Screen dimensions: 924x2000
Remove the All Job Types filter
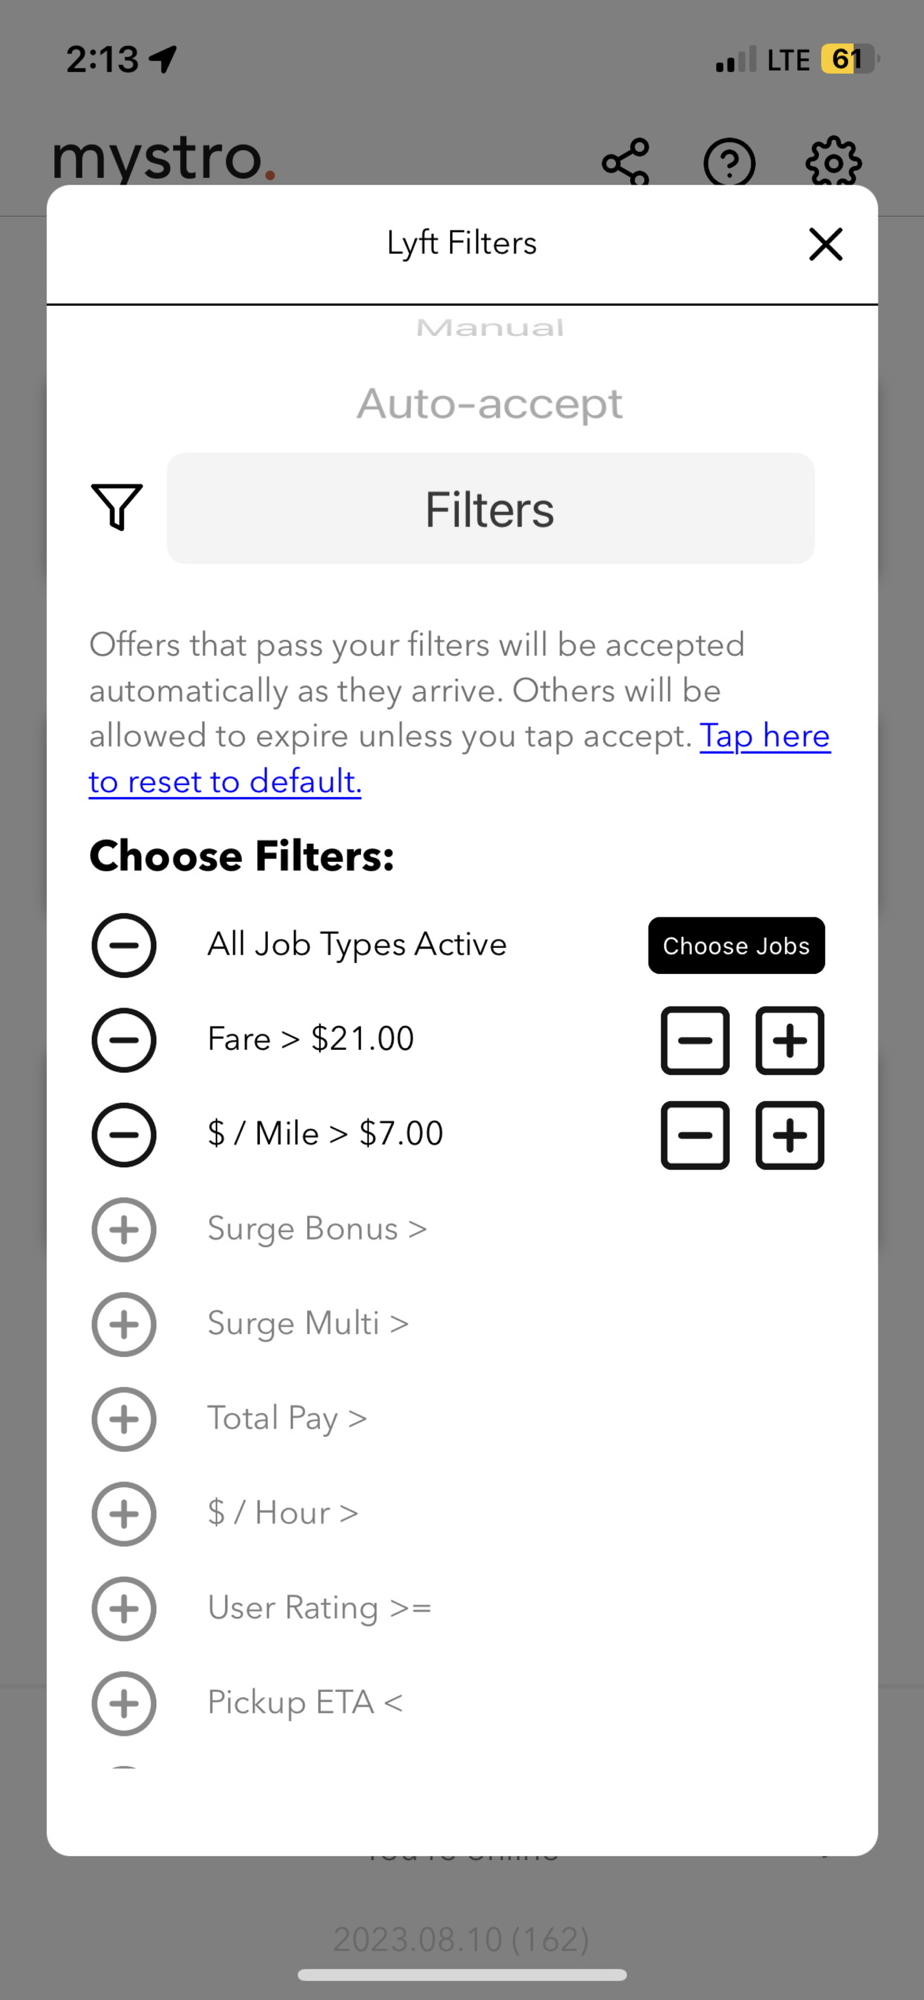[124, 945]
